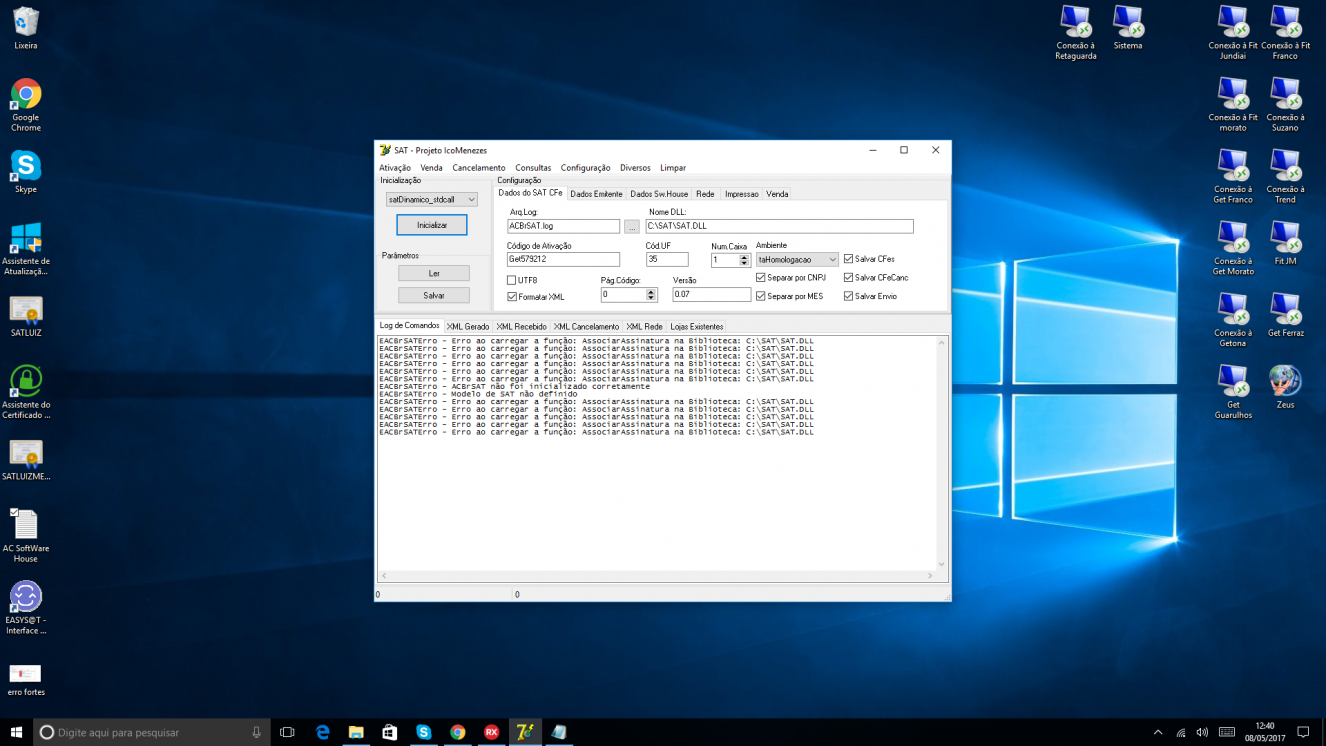Click the Código de Ativação input field
The width and height of the screenshot is (1326, 746).
(x=563, y=259)
